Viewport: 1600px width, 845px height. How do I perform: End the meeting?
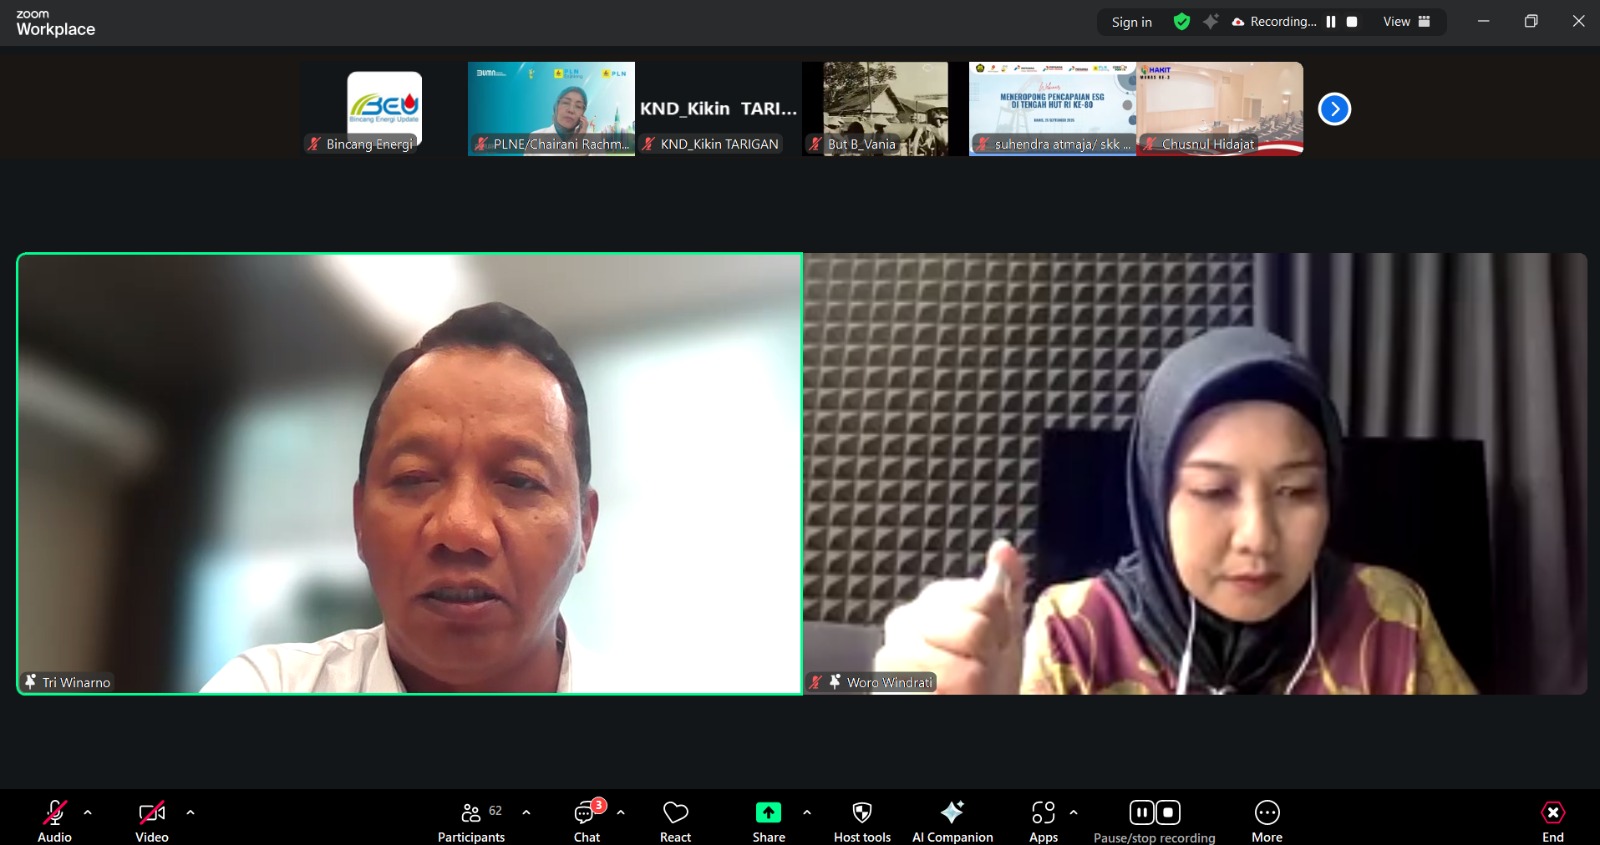pos(1552,820)
